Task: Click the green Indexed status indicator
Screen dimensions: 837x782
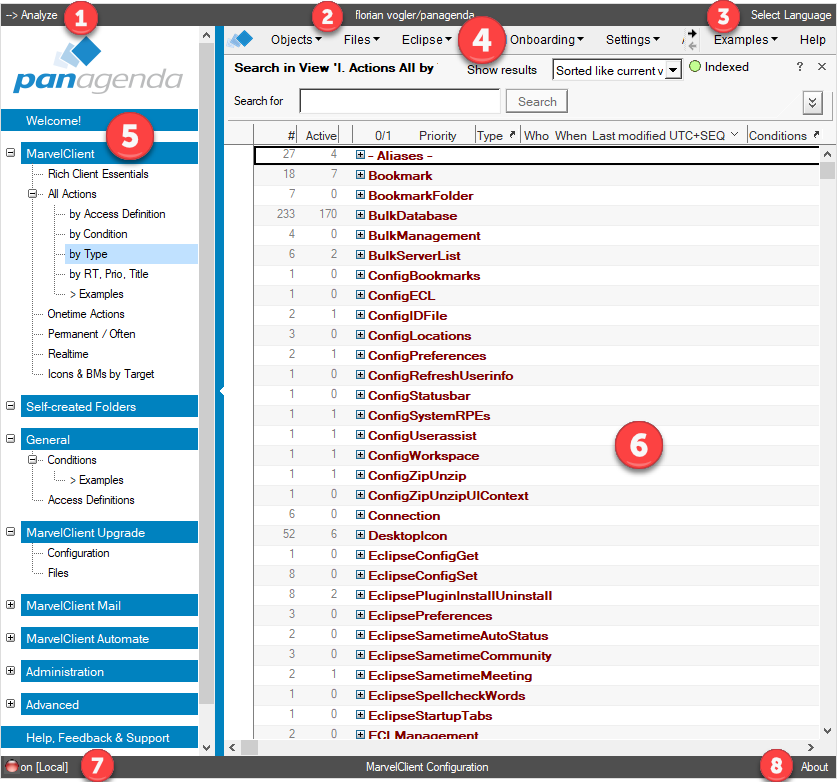Action: 696,67
